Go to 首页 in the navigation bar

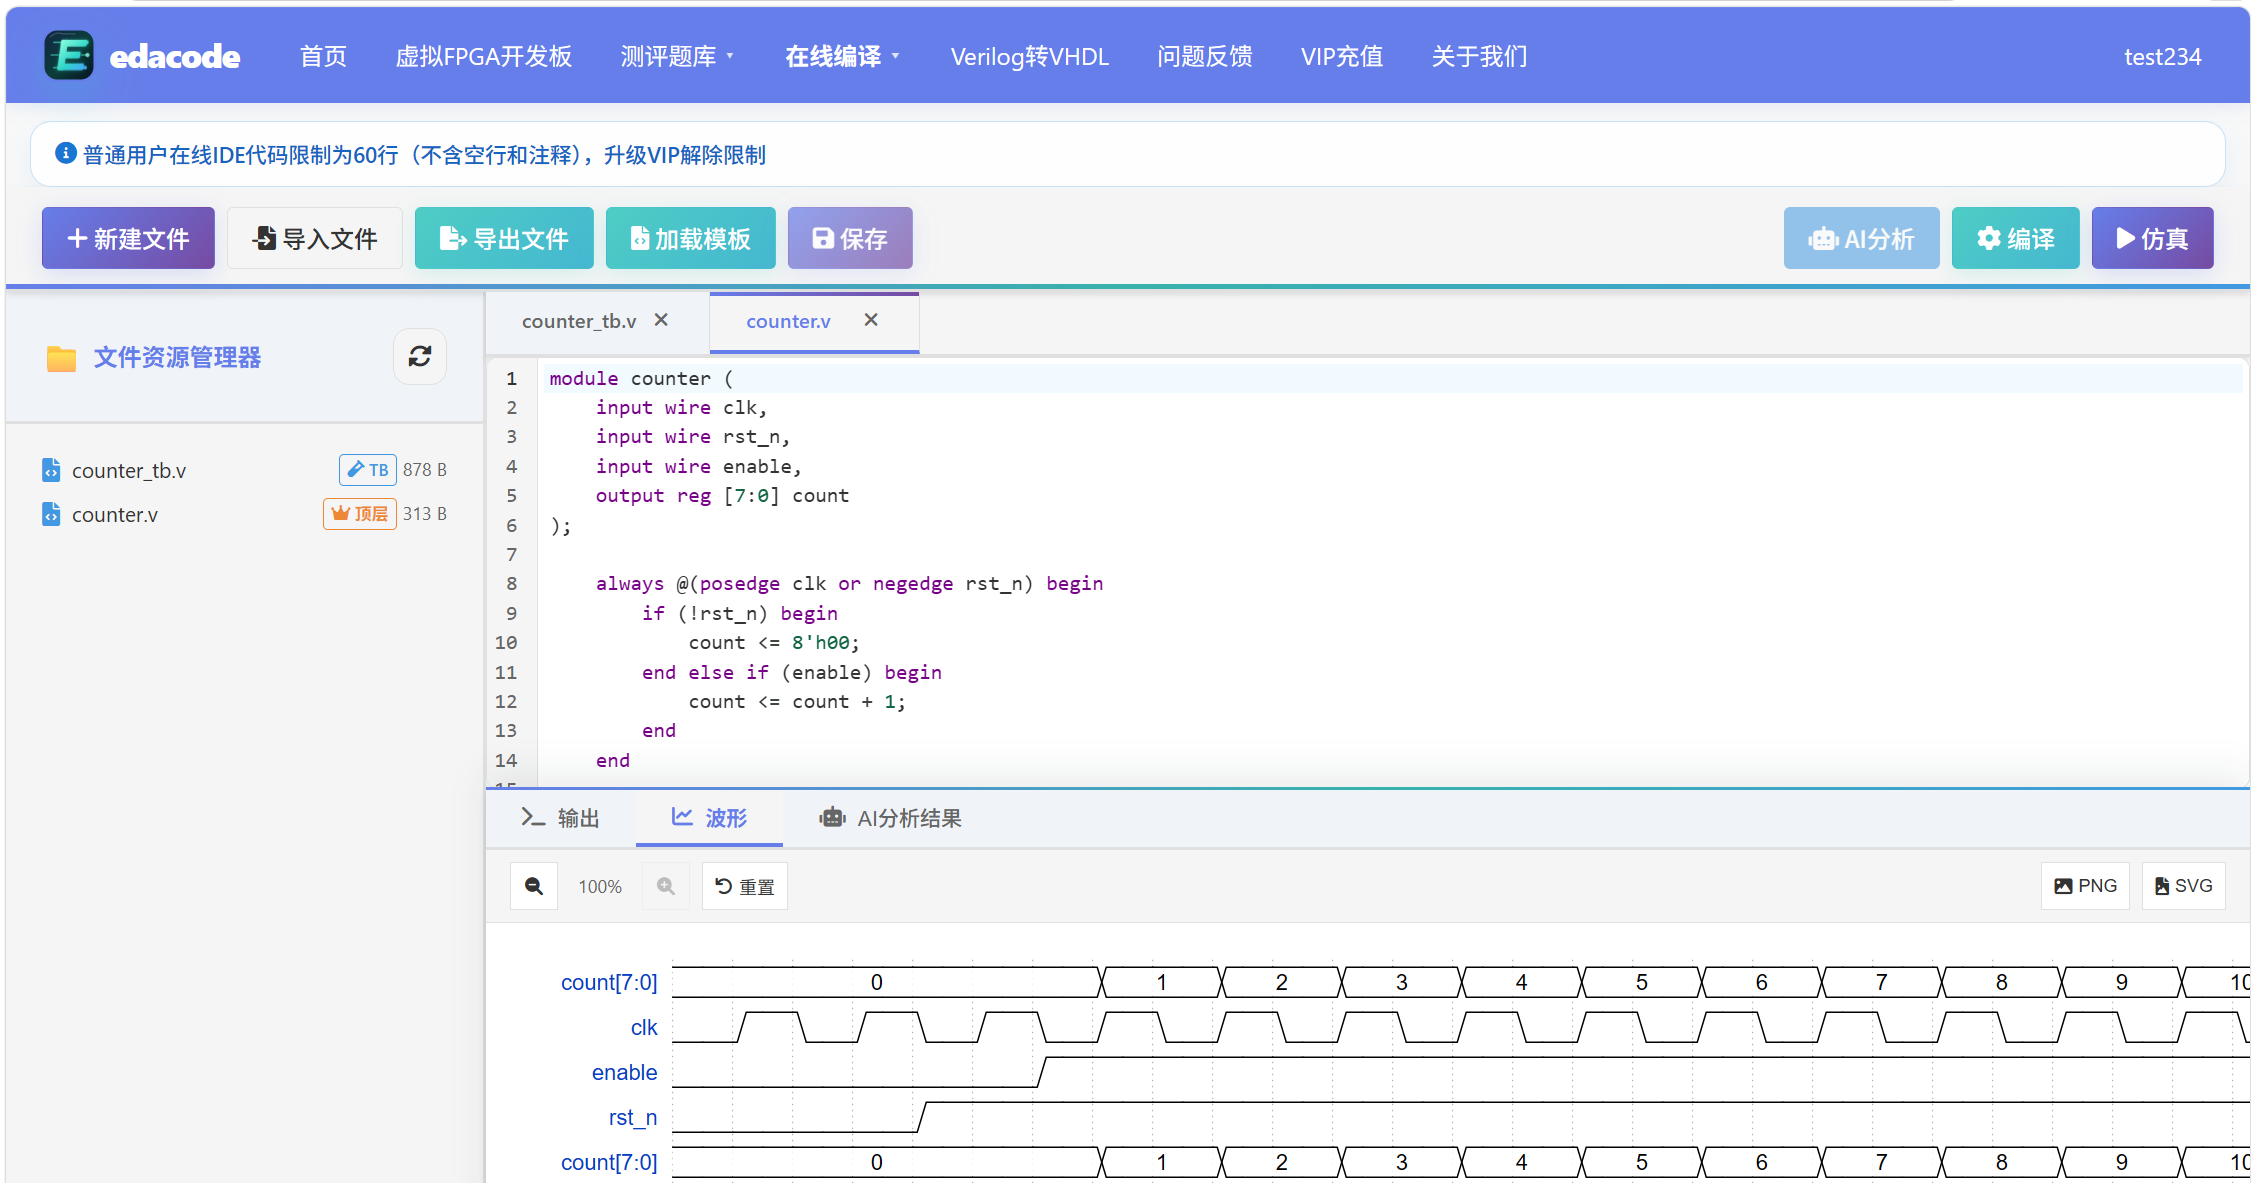click(x=323, y=56)
